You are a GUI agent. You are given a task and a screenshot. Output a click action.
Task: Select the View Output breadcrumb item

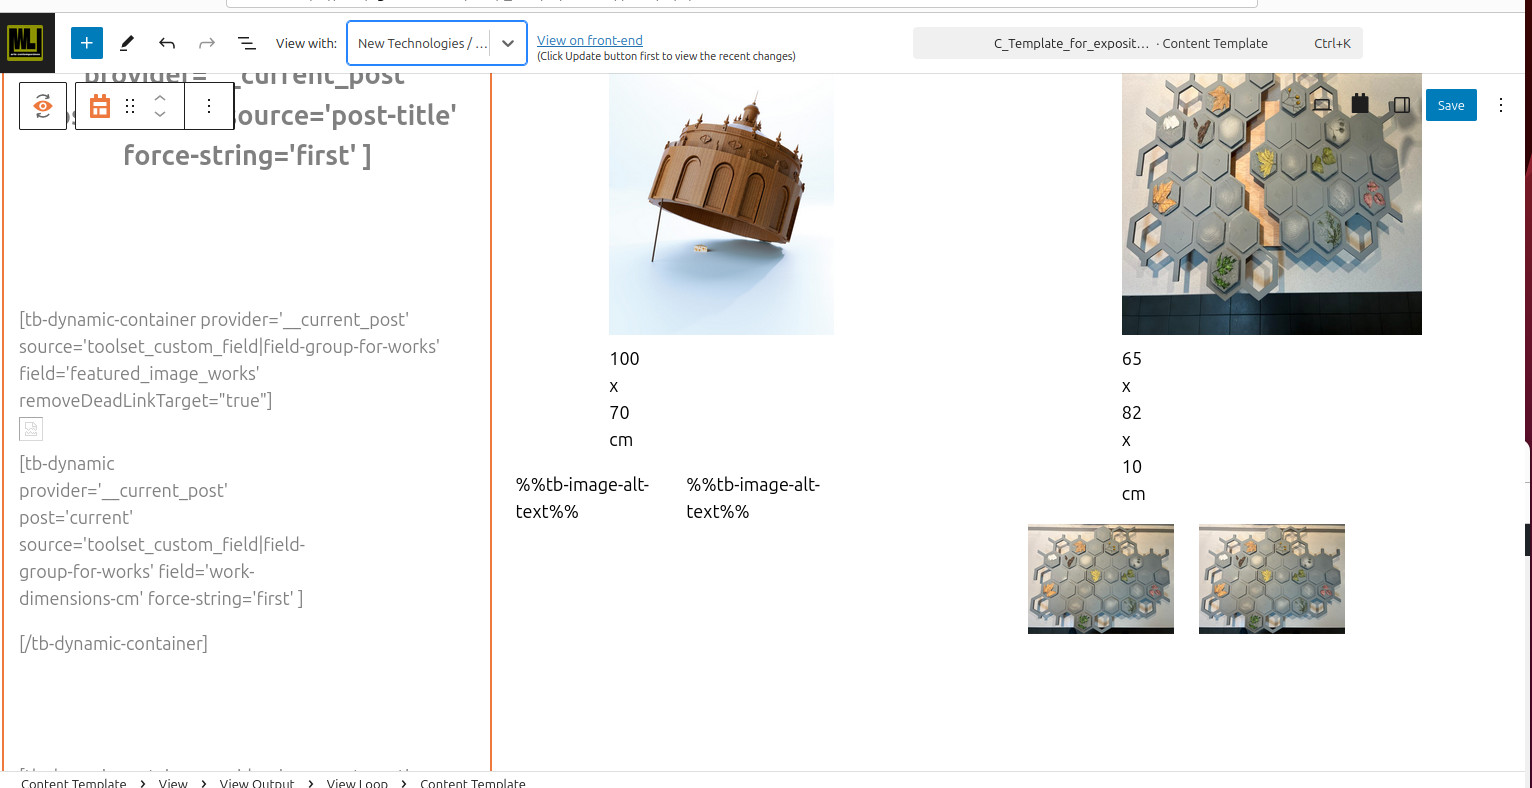[257, 783]
